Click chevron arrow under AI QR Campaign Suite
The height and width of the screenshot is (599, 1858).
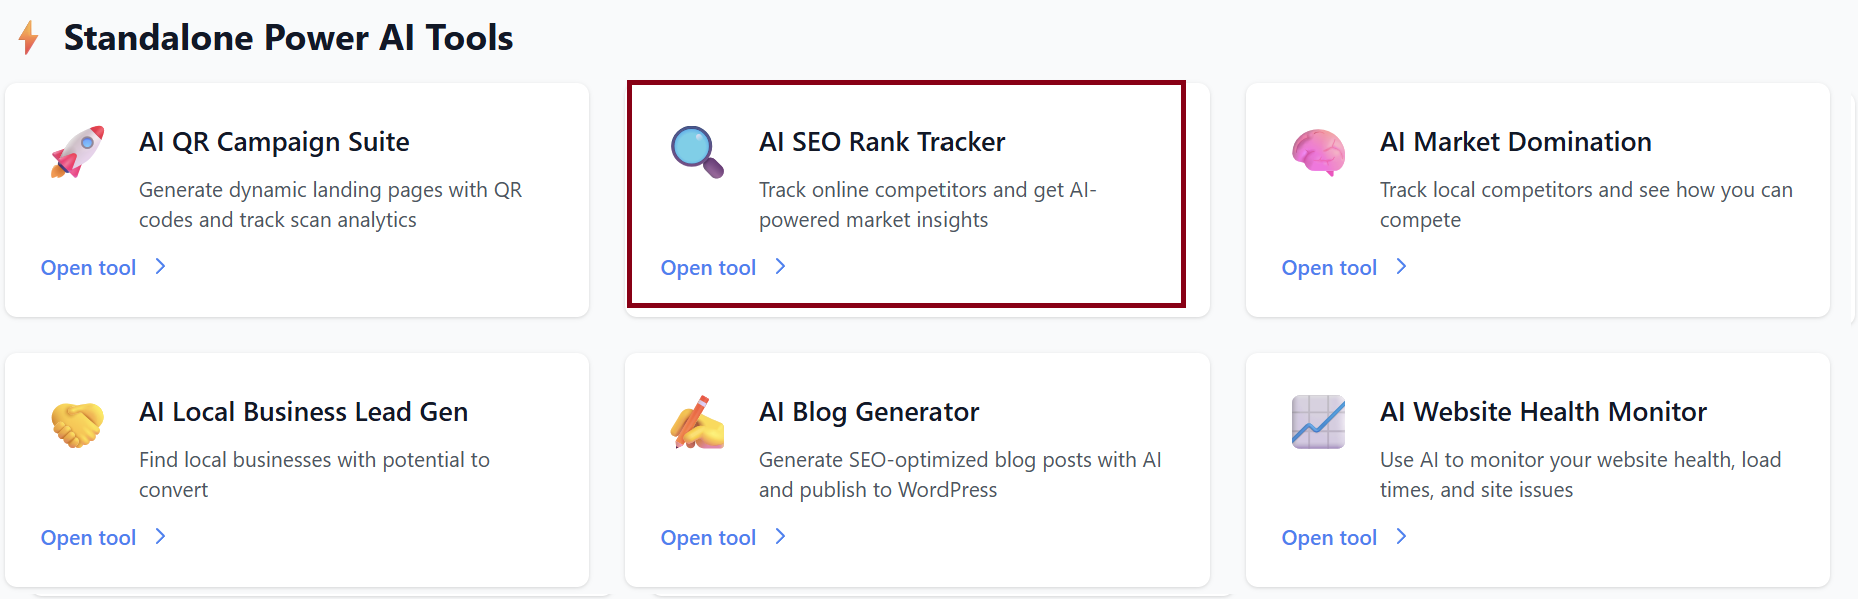pos(160,267)
